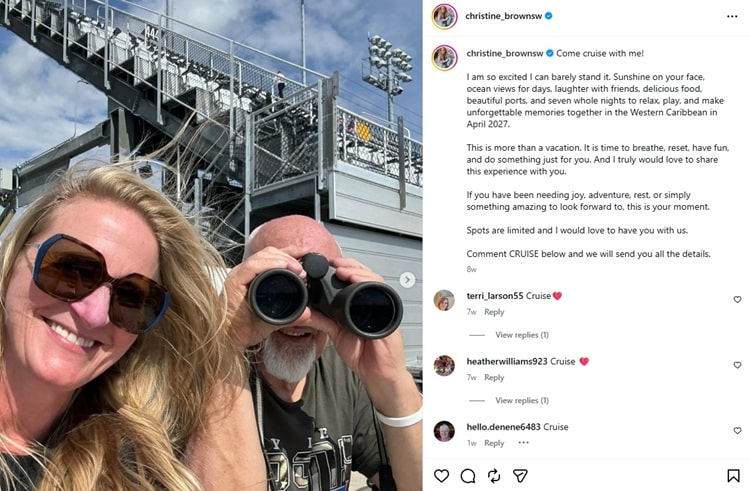This screenshot has width=750, height=491.
Task: Click verified badge beside header username
Action: 549,16
